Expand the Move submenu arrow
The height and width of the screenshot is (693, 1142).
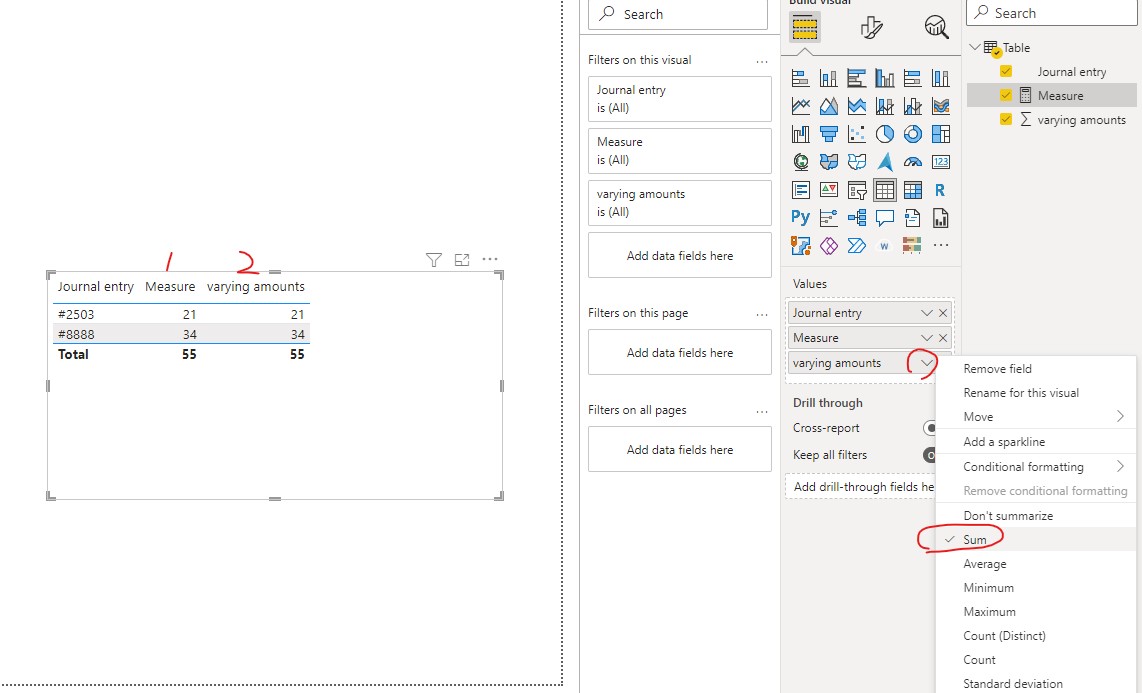tap(1120, 416)
